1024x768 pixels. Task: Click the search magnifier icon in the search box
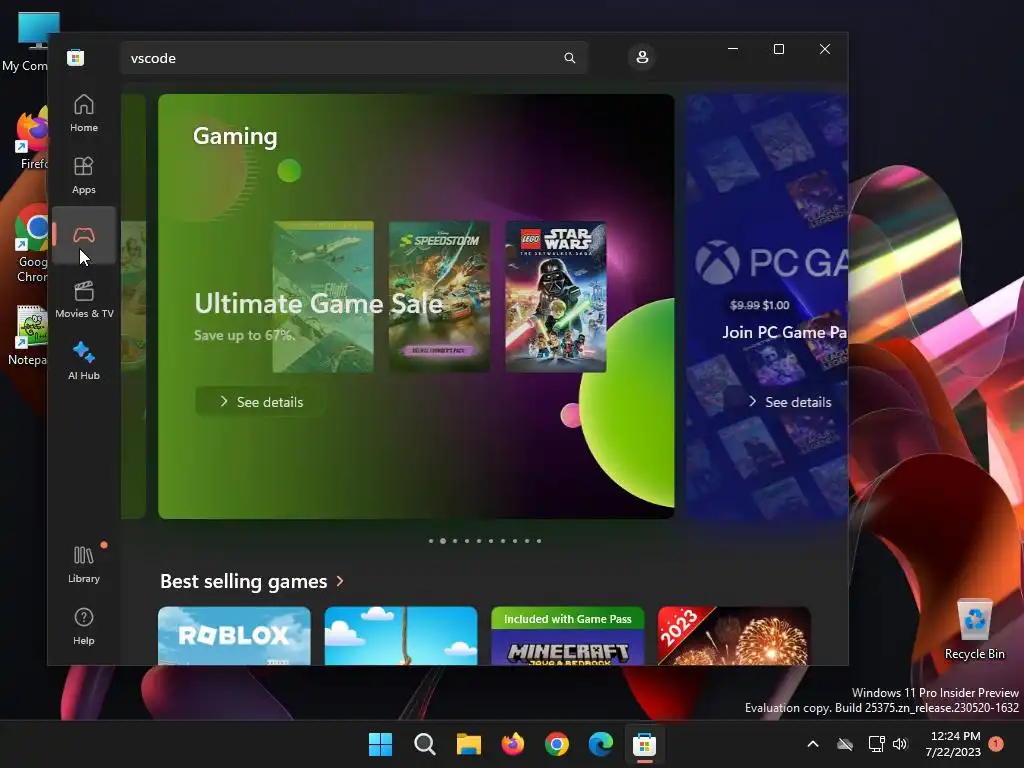coord(569,58)
